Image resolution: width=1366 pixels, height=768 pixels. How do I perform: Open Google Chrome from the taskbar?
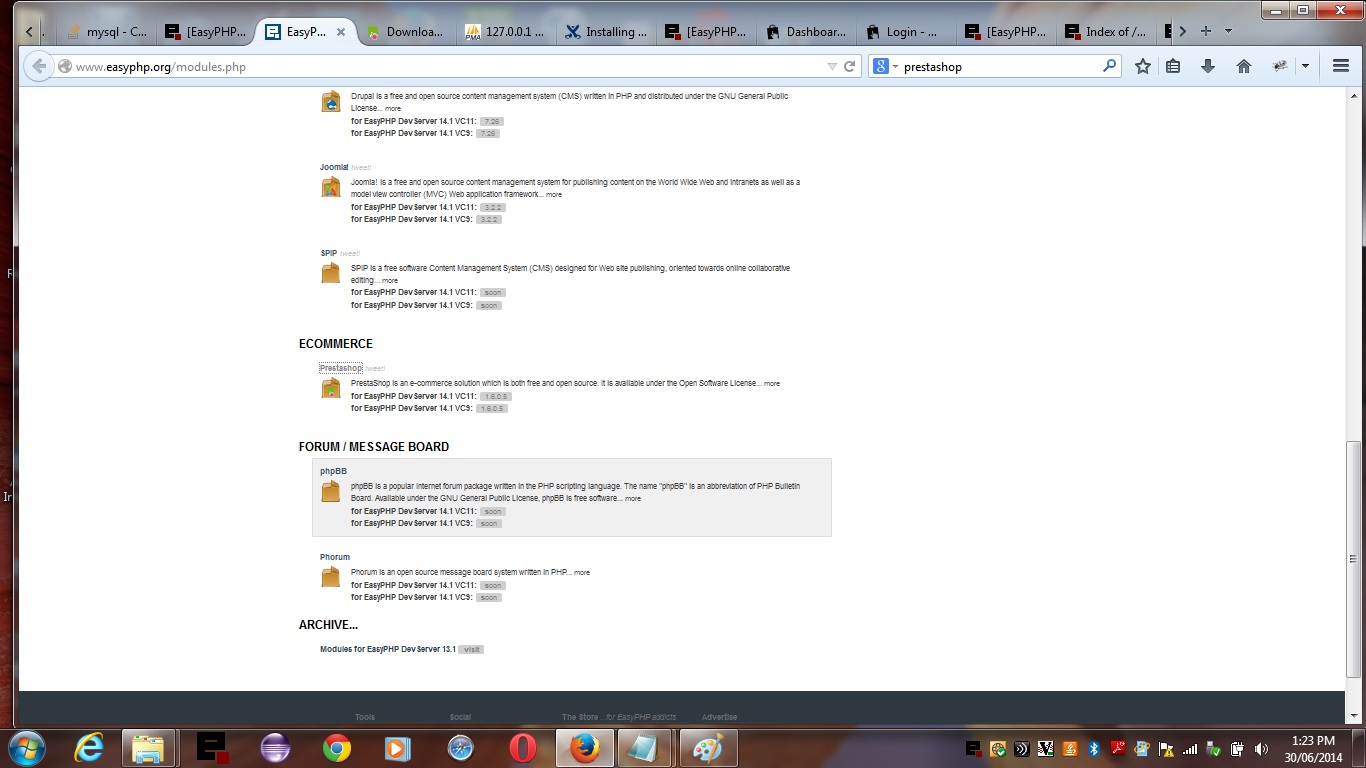[336, 748]
